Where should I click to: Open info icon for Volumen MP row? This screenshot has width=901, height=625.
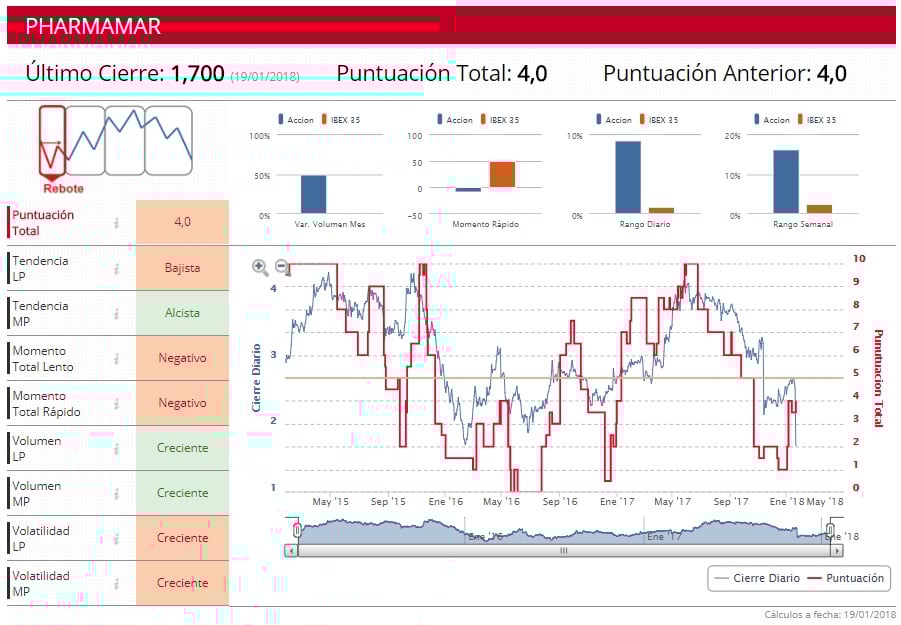[x=116, y=493]
